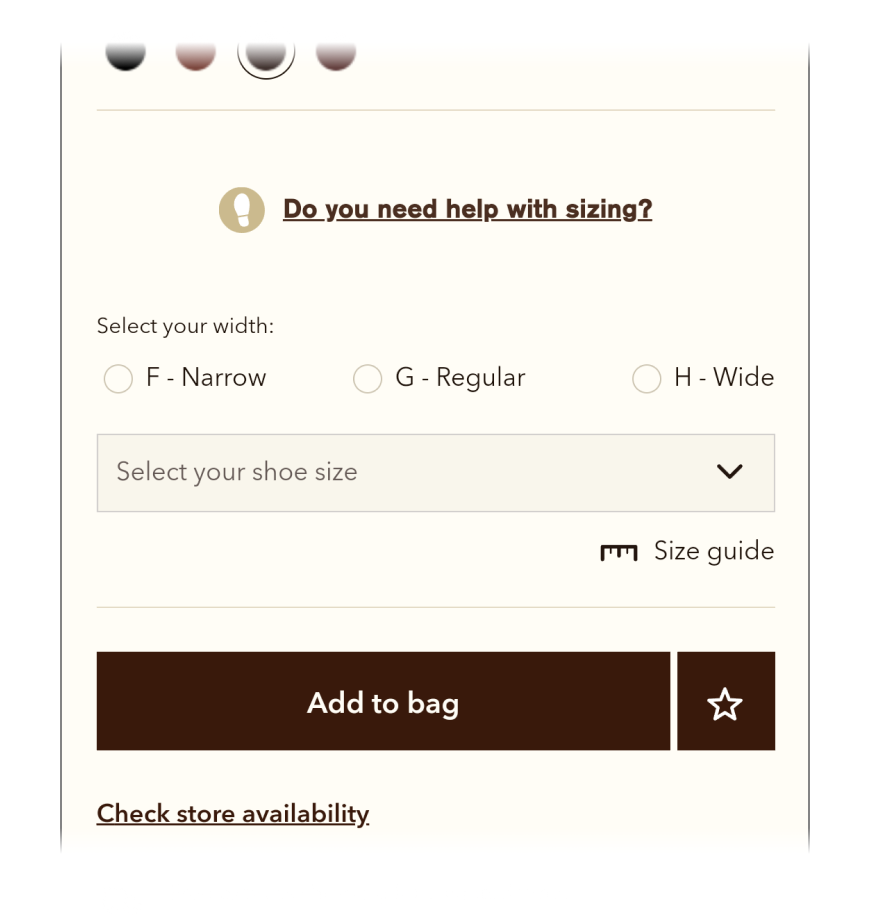Image resolution: width=870 pixels, height=918 pixels.
Task: Choose the G - Regular width option
Action: [367, 379]
